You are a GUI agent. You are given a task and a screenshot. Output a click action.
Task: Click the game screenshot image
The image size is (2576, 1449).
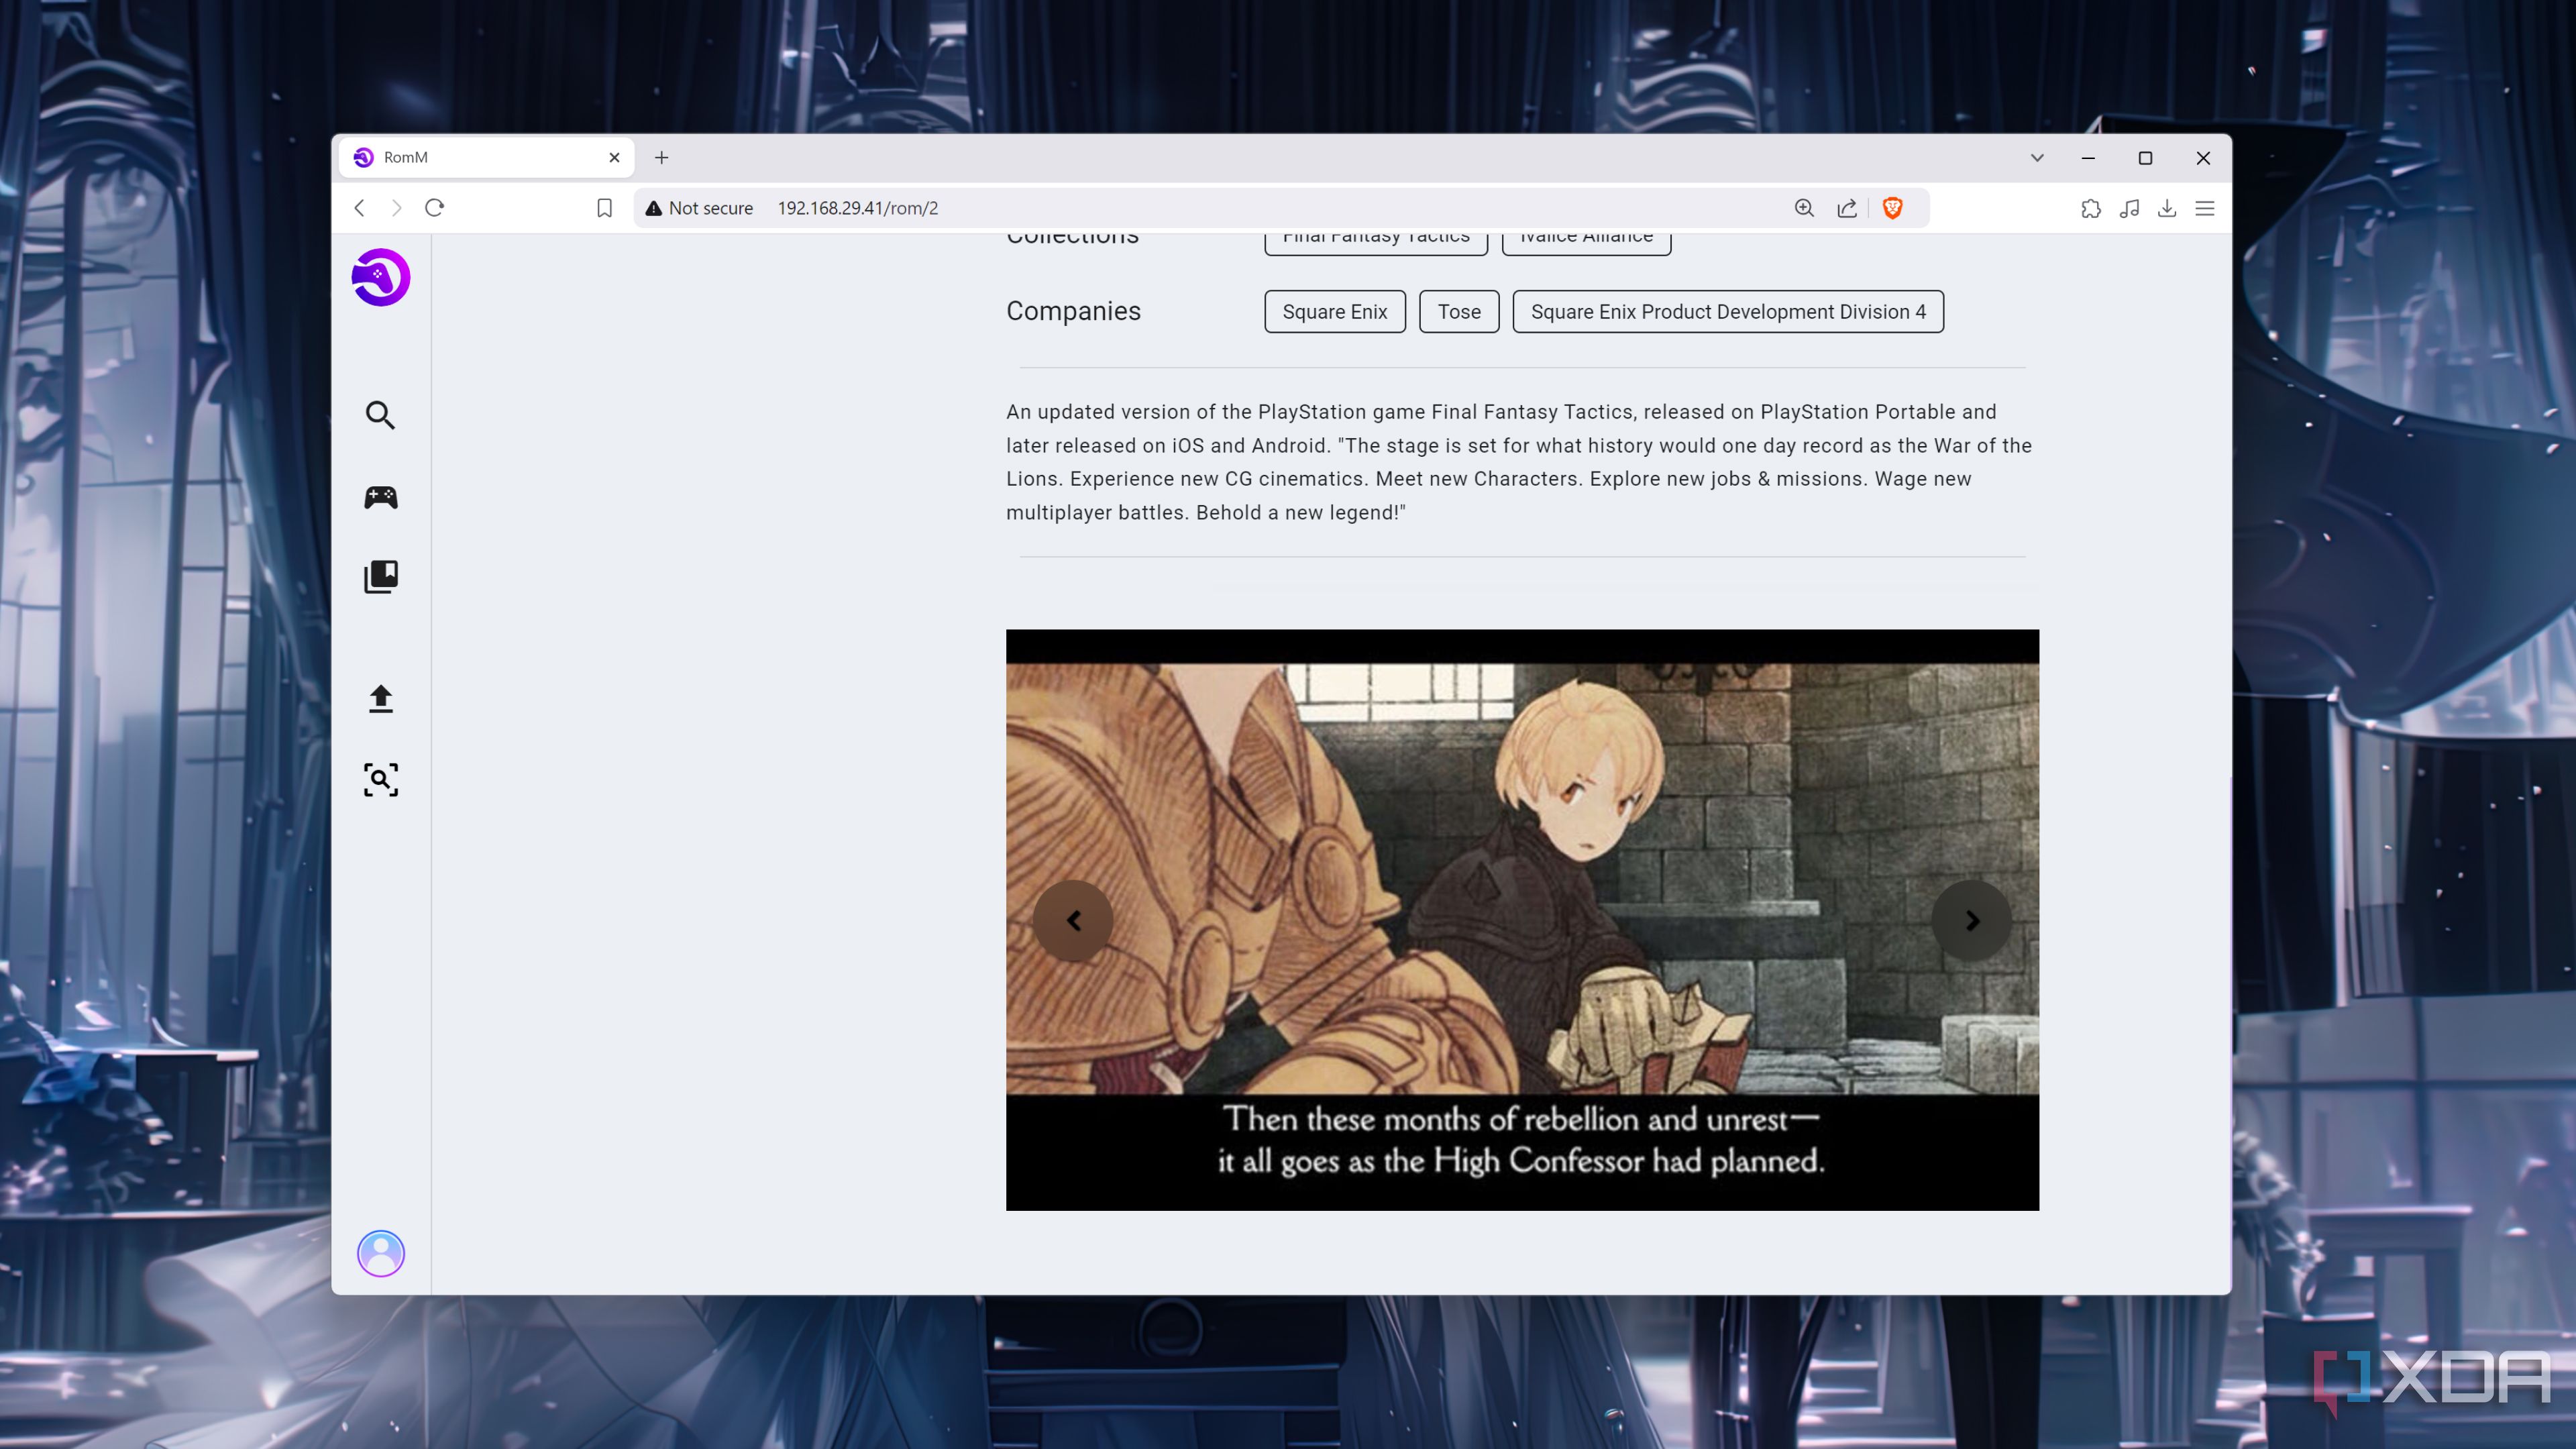(x=1522, y=920)
